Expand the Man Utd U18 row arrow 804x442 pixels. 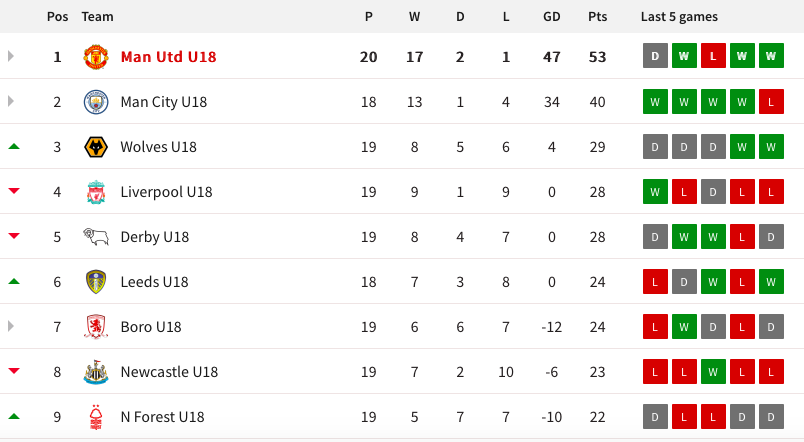coord(12,56)
